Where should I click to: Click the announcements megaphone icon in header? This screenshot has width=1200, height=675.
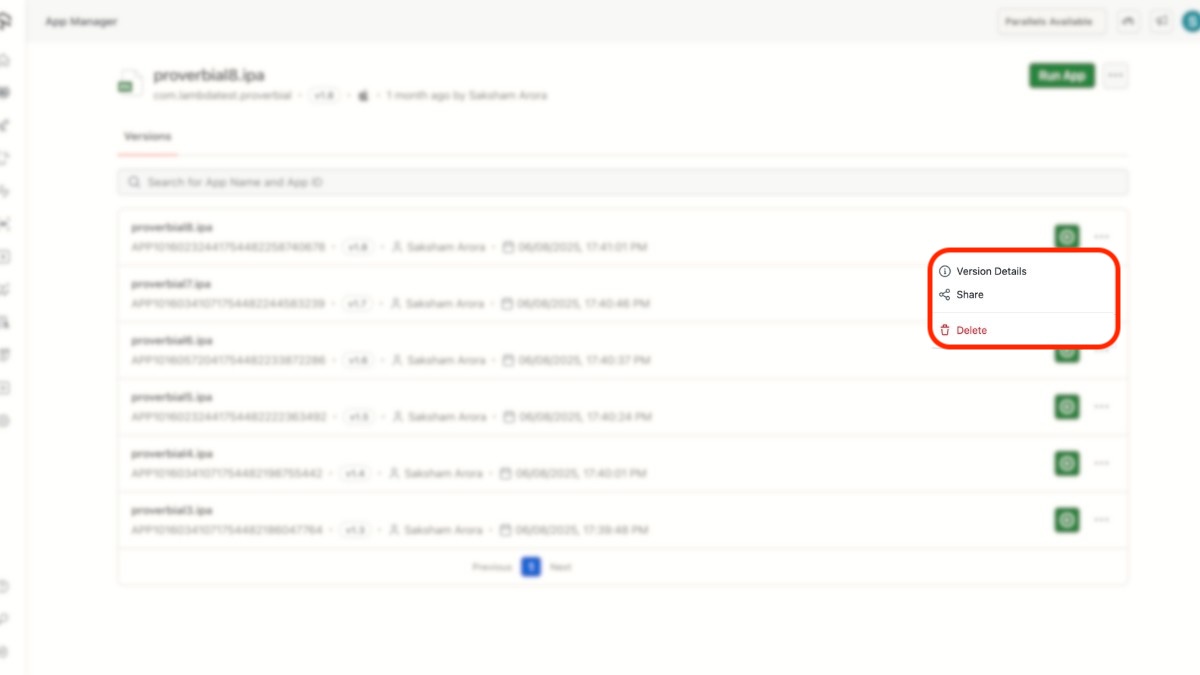1161,21
